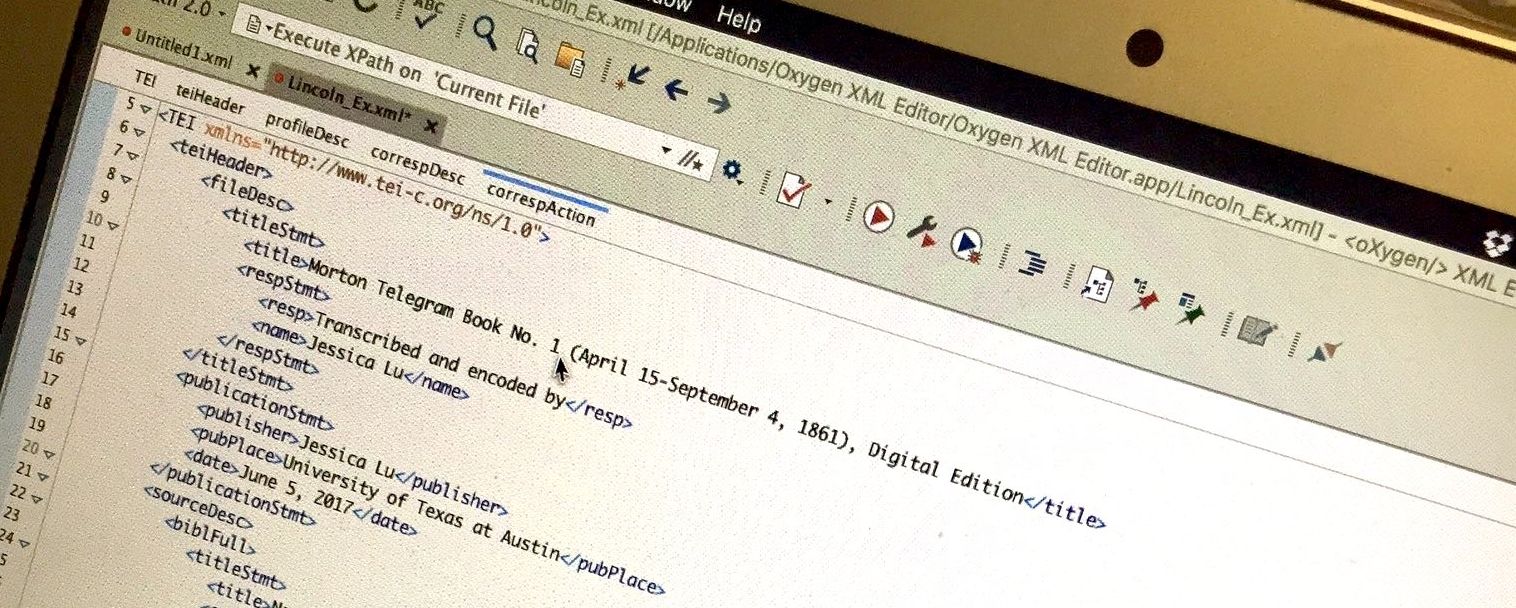
Task: Select correspDesc in the breadcrumb
Action: pos(417,164)
